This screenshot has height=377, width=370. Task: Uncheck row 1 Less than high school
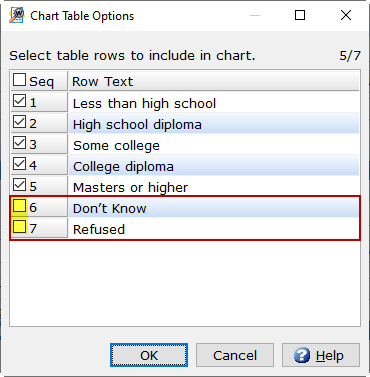[x=19, y=101]
